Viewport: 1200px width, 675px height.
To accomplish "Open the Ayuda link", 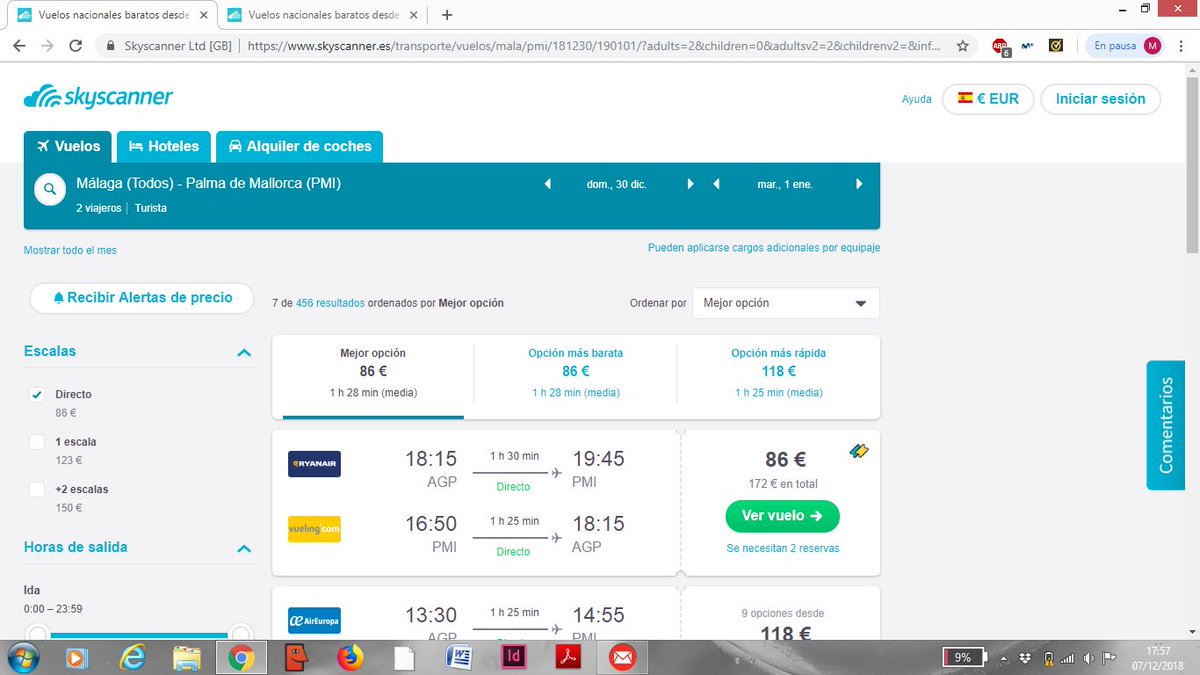I will [917, 99].
